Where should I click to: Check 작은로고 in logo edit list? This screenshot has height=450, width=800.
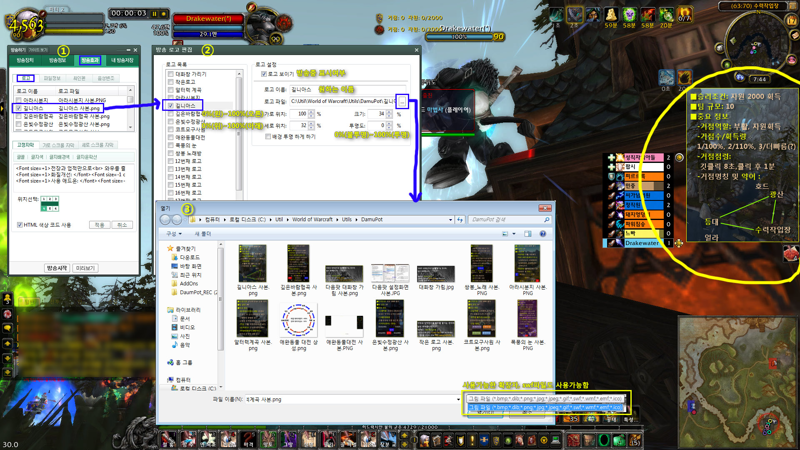[x=170, y=82]
